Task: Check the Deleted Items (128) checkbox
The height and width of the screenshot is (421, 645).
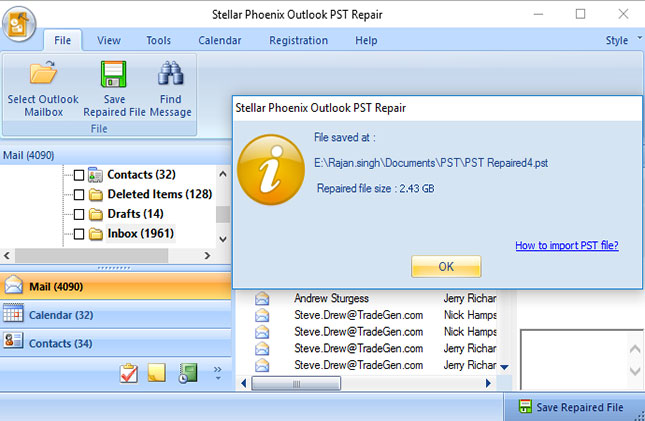Action: (x=79, y=195)
